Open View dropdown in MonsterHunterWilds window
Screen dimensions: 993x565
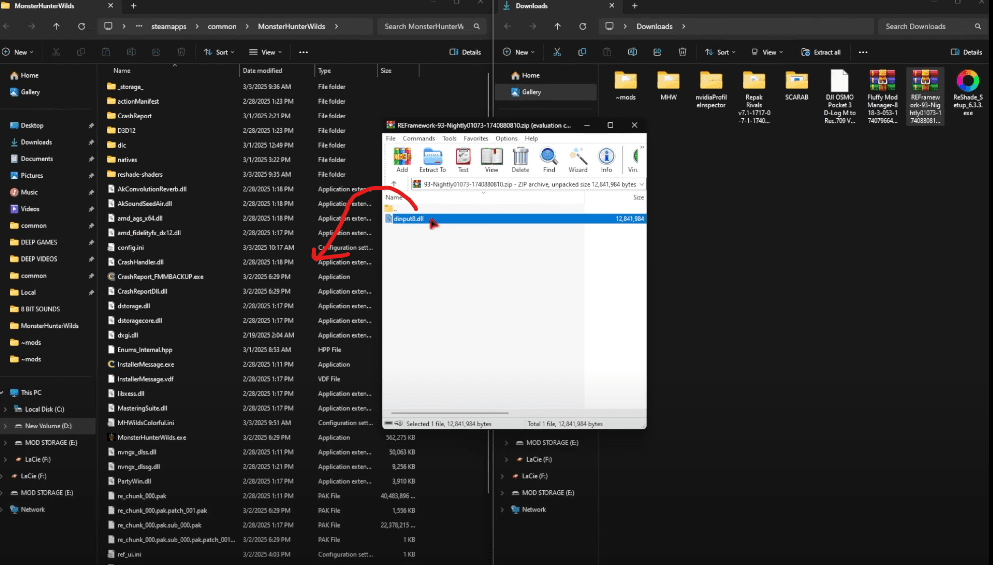click(x=265, y=52)
